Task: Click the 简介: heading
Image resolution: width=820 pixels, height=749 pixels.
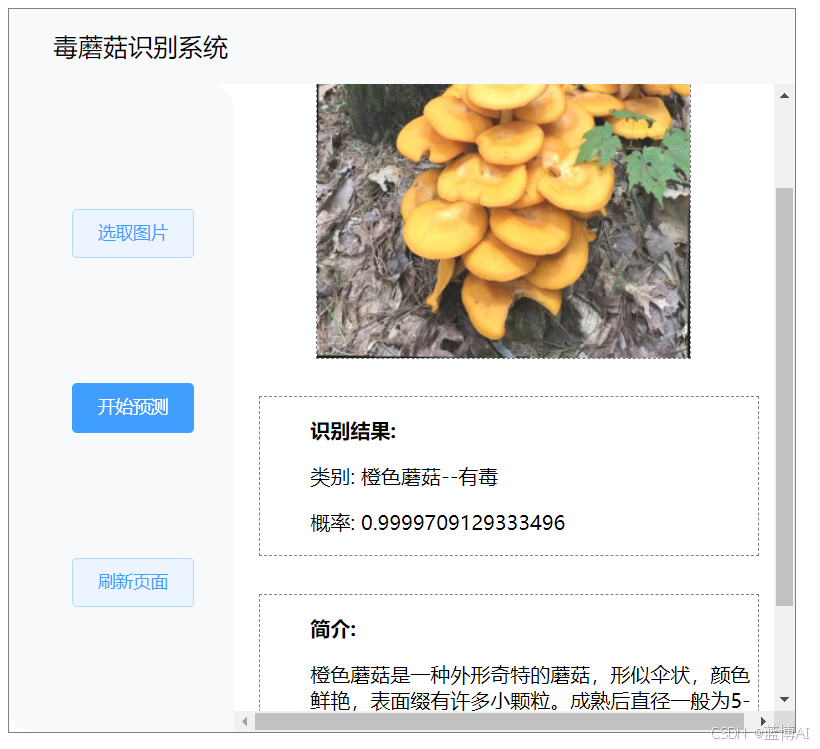Action: tap(333, 629)
